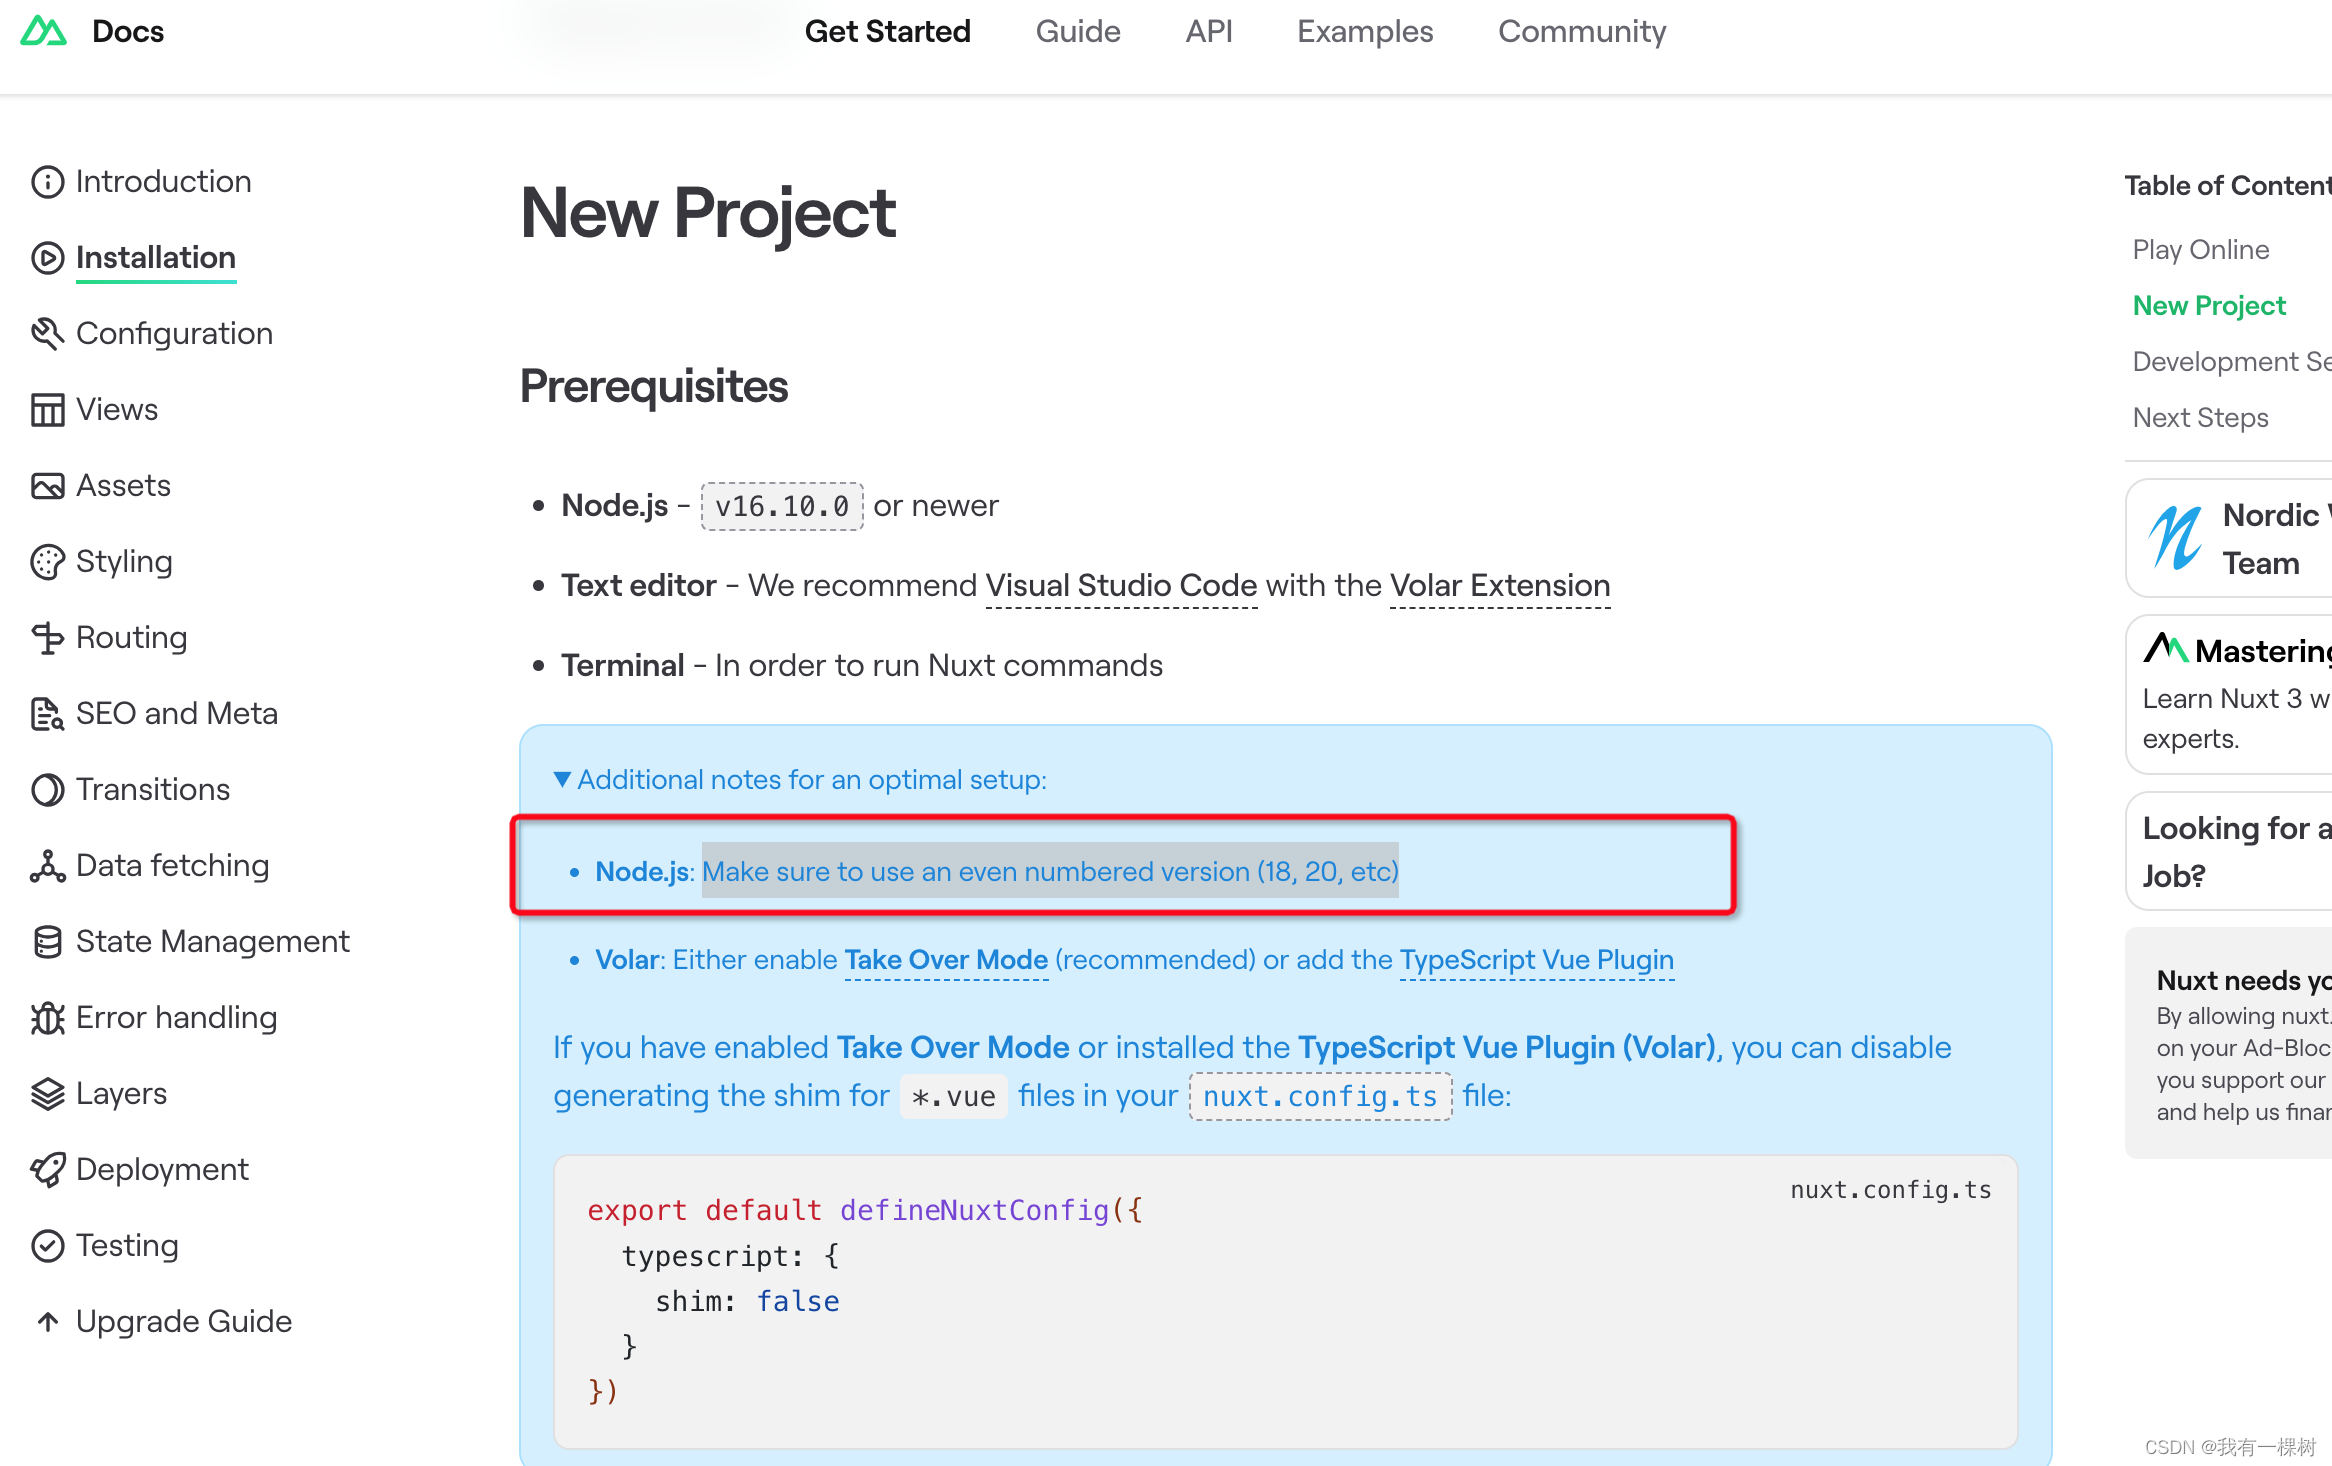Jump to Play Online section
This screenshot has height=1466, width=2332.
[2200, 249]
